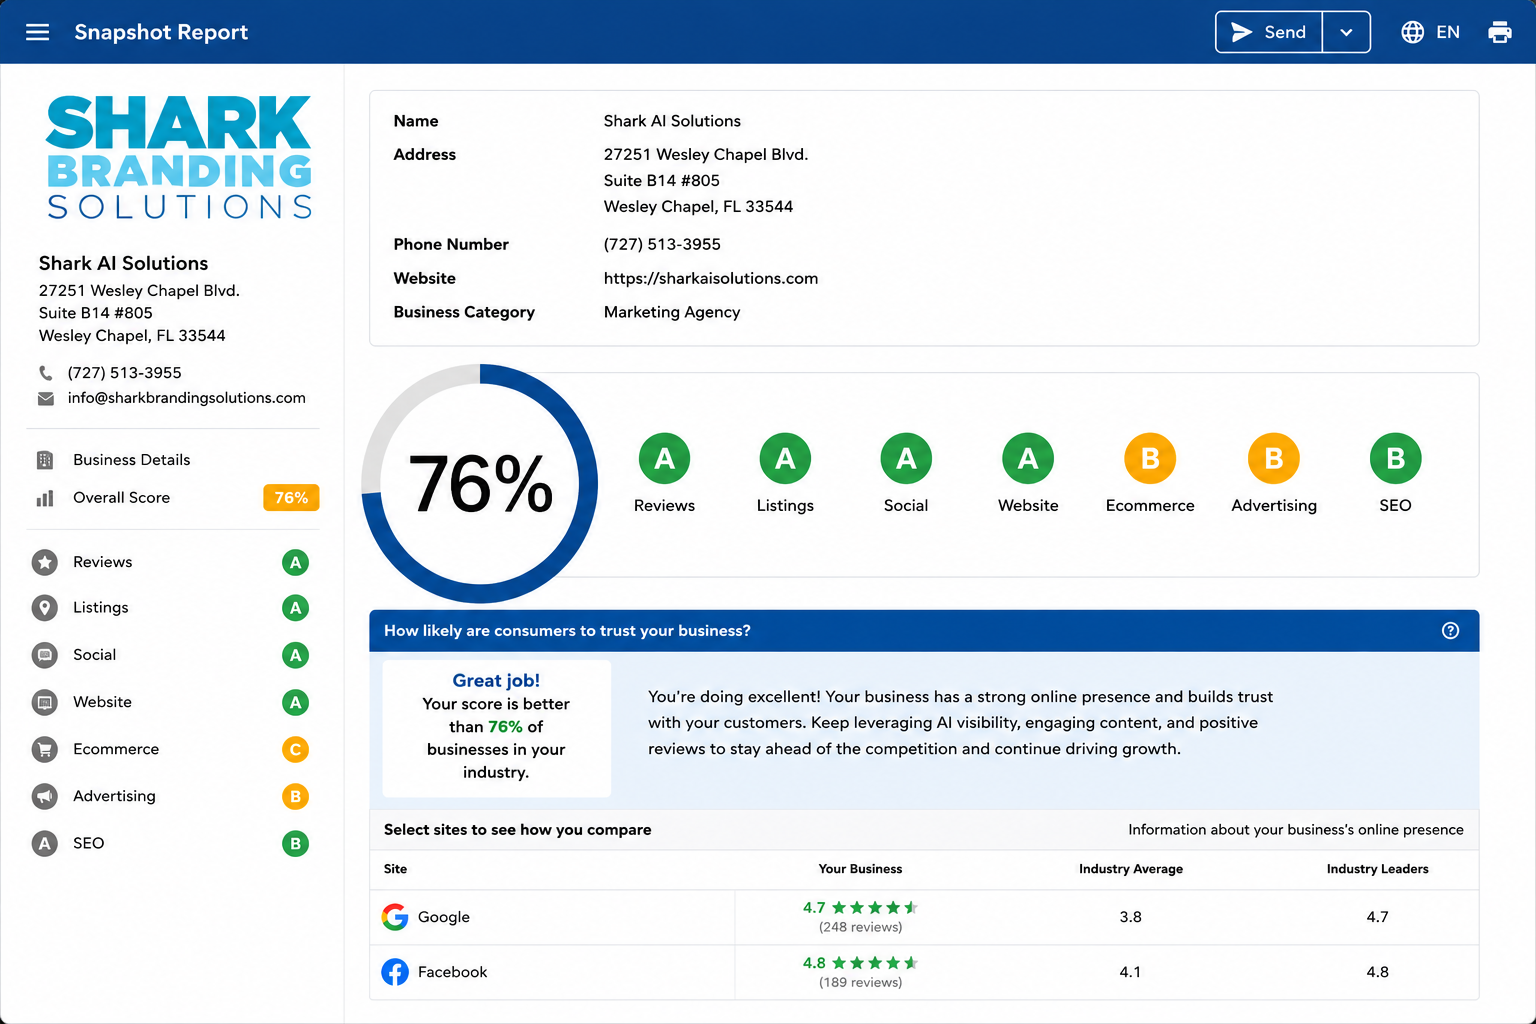The image size is (1536, 1024).
Task: Click the Overall Score bar chart icon
Action: click(45, 498)
